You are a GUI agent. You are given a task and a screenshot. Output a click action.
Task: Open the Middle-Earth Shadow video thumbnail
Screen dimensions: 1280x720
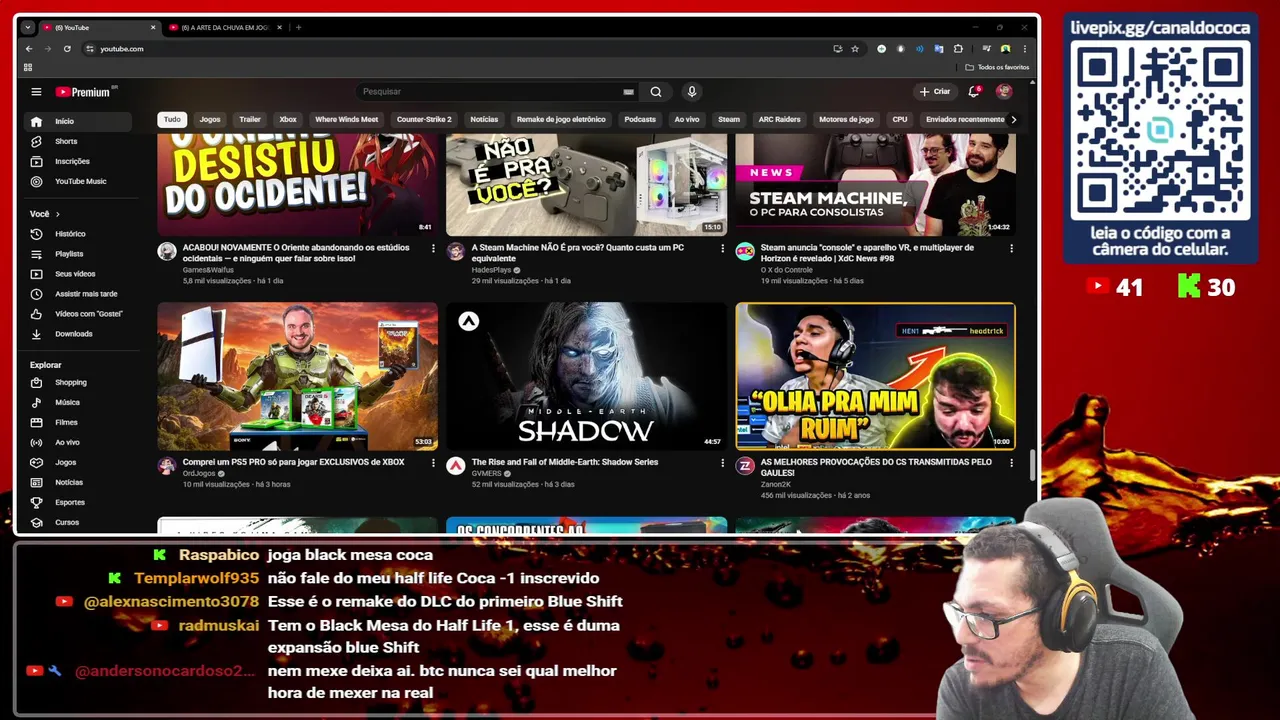click(x=586, y=376)
